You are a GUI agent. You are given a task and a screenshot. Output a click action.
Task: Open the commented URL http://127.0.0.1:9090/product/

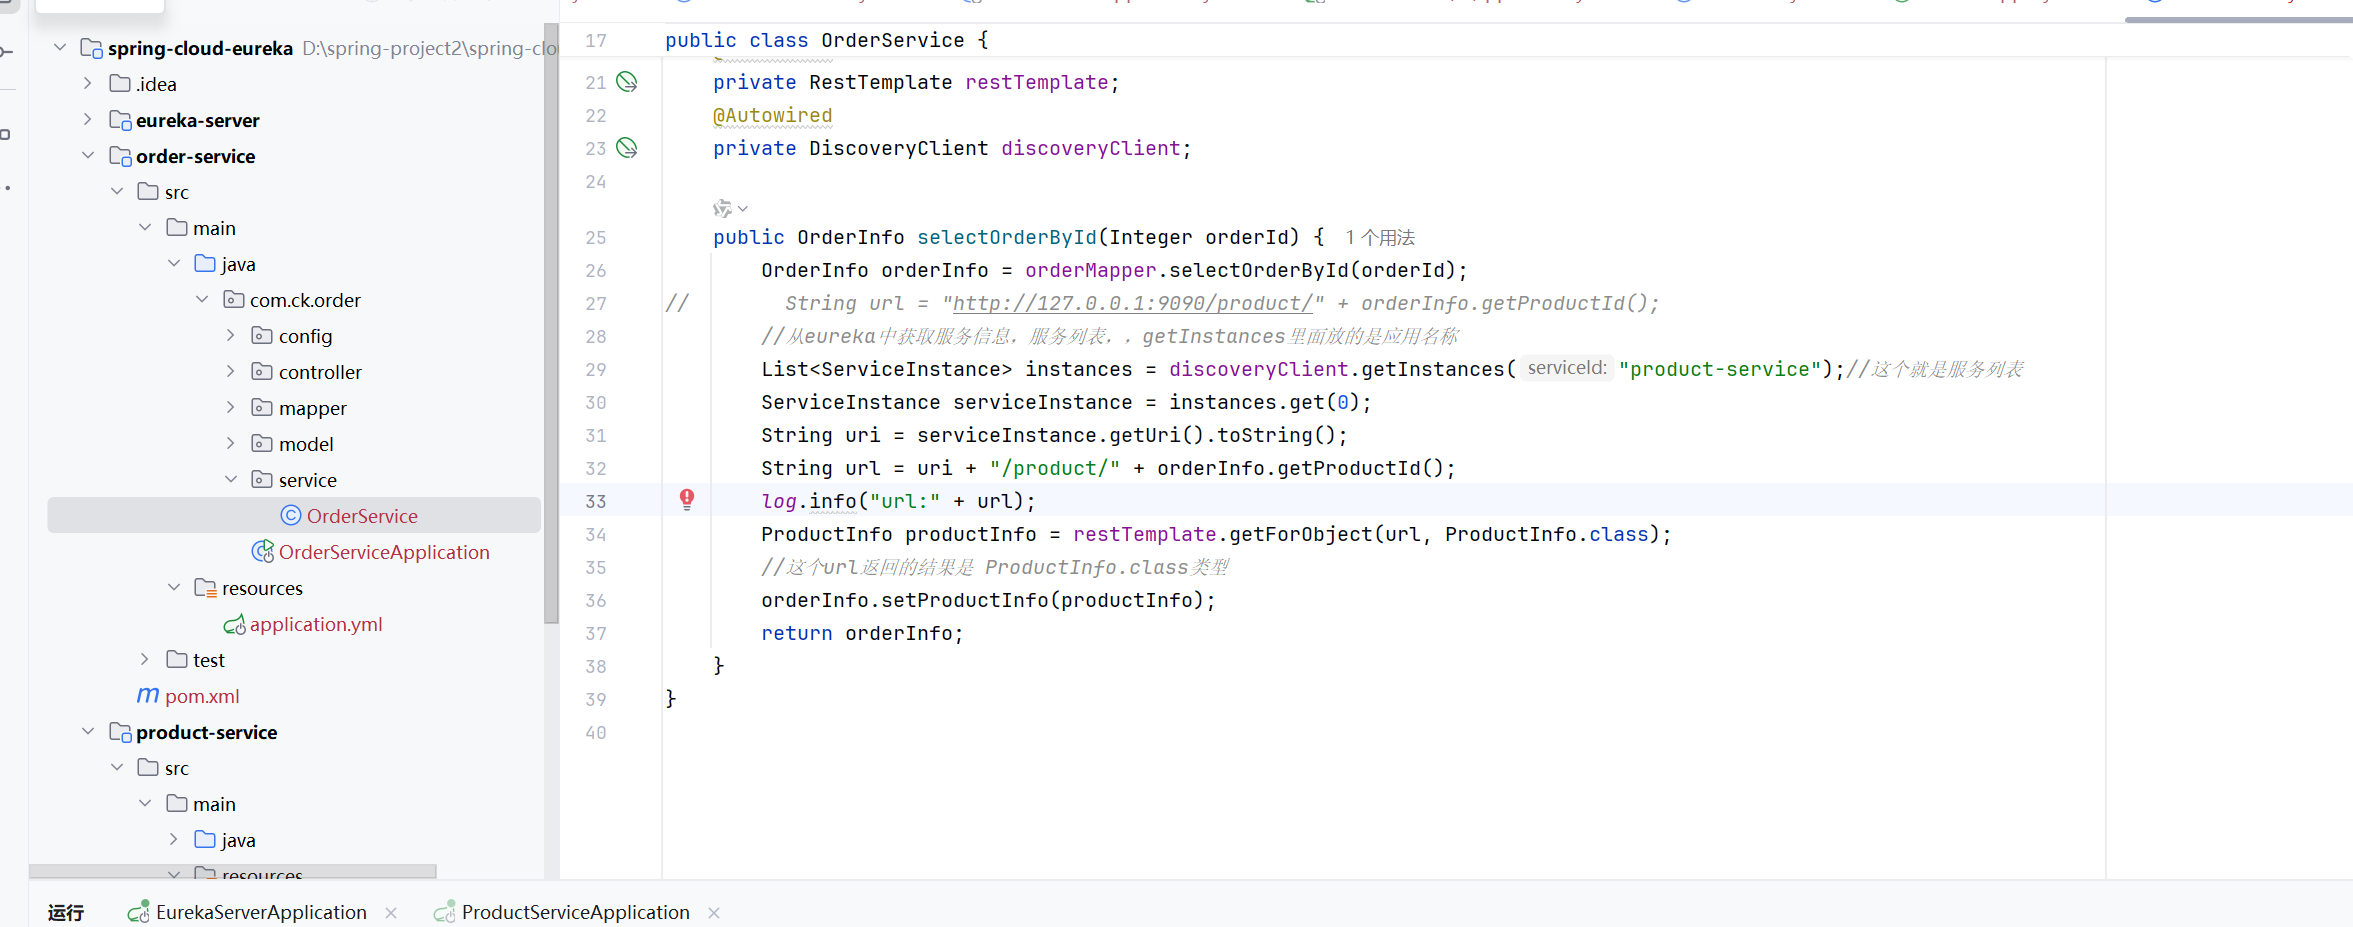click(1132, 303)
